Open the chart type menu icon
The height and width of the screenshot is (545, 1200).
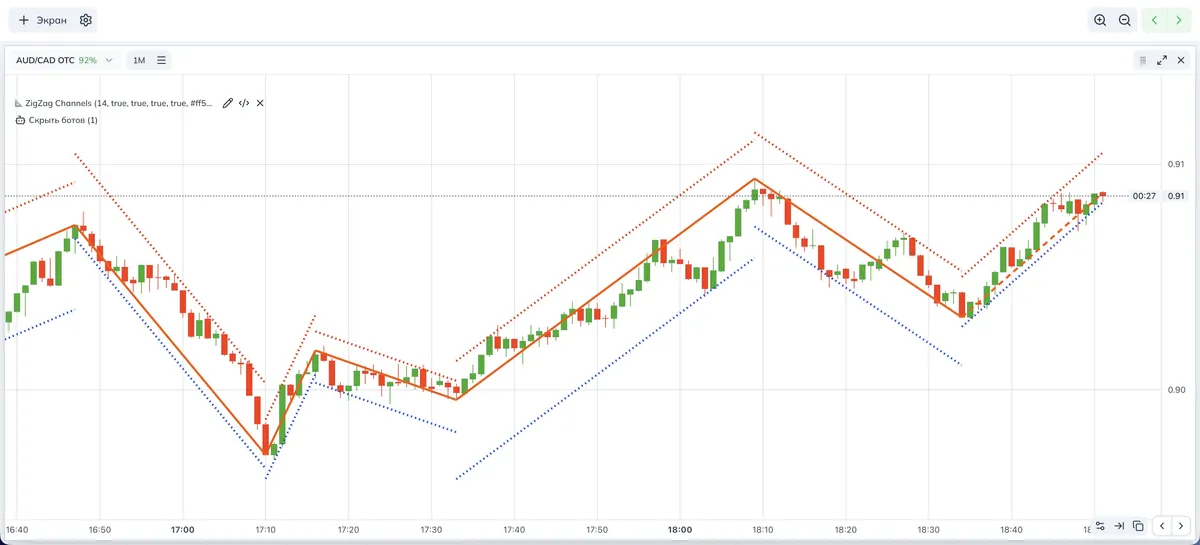click(162, 60)
